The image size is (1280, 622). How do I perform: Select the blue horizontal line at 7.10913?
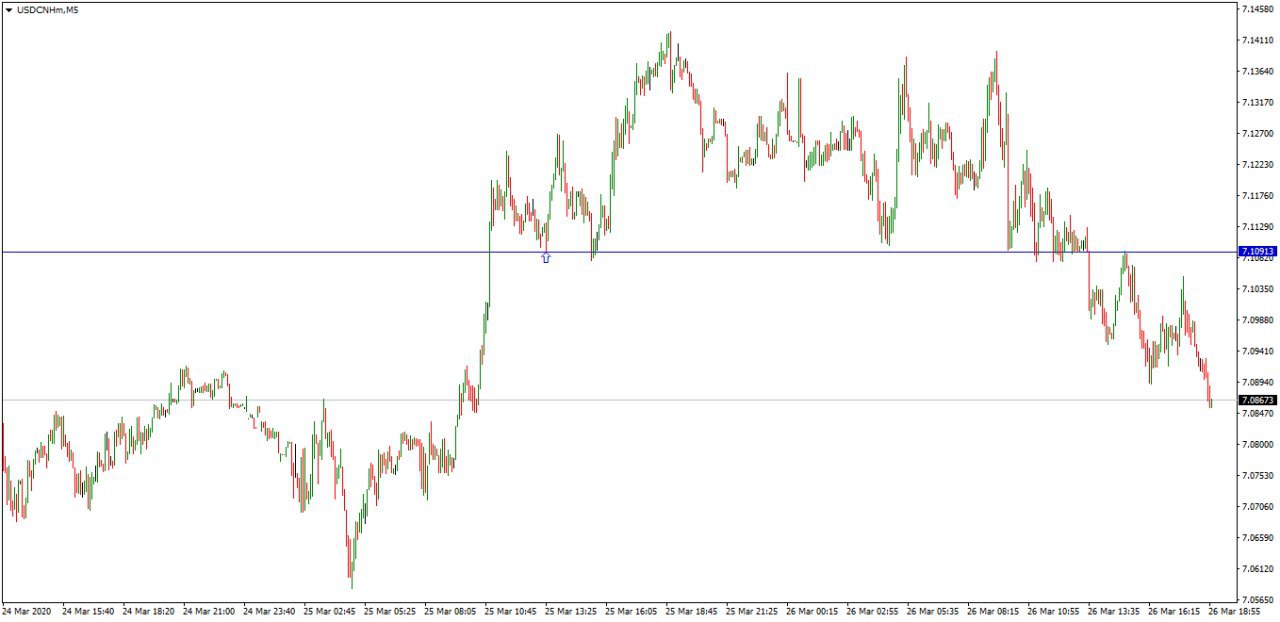tap(619, 252)
